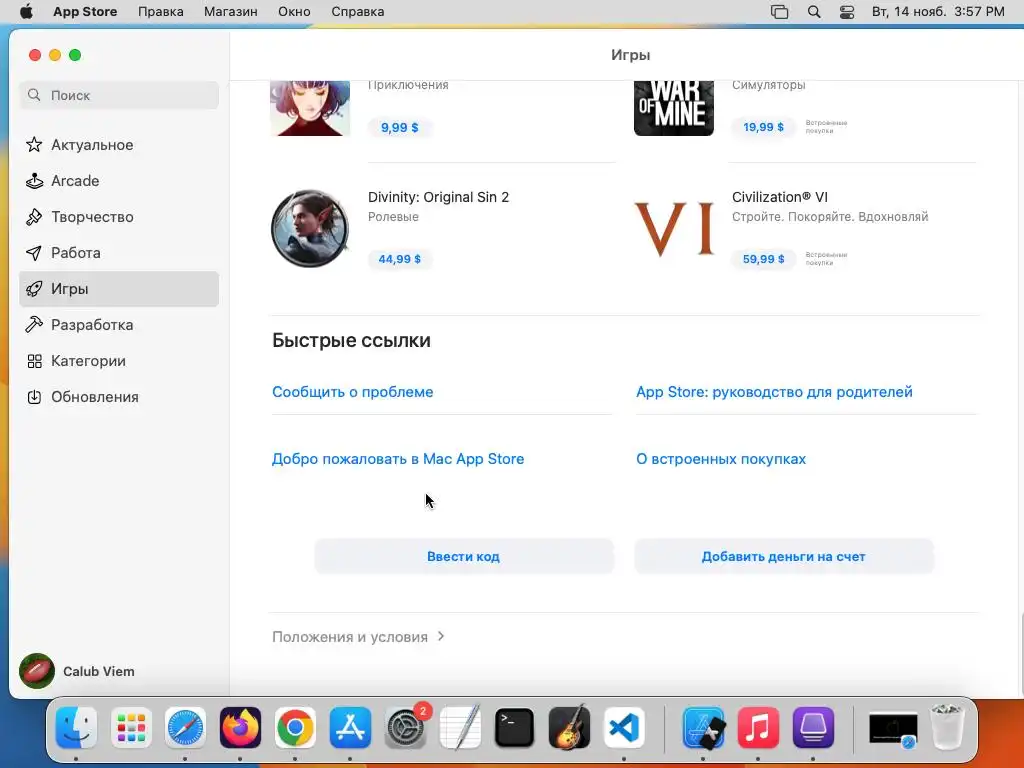Screen dimensions: 1024x768
Task: Click the Spotlight search icon in menu bar
Action: pos(814,12)
